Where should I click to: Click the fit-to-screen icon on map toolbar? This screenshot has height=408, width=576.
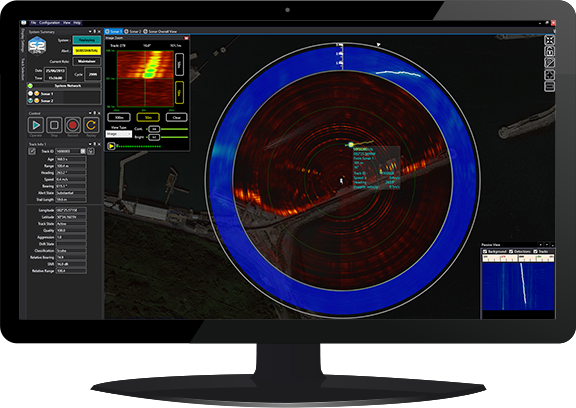click(x=549, y=40)
